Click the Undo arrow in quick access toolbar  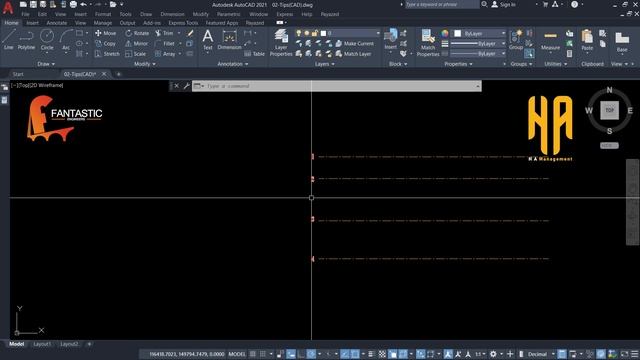pyautogui.click(x=84, y=4)
